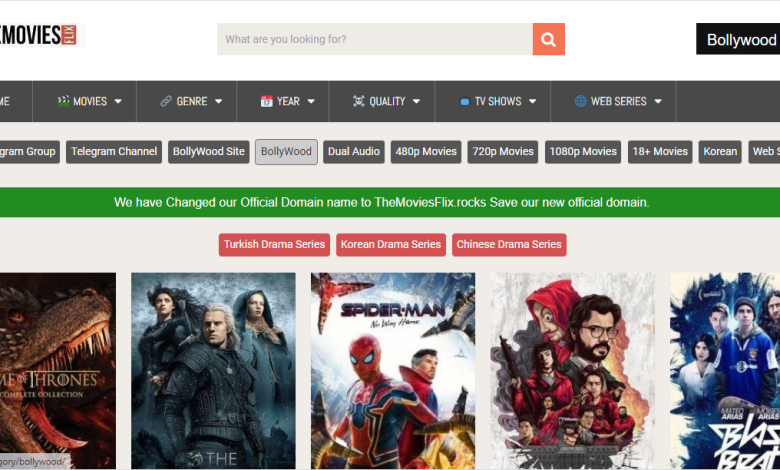This screenshot has height=470, width=780.
Task: Click the globe icon beside WEB SERIES
Action: pos(581,101)
